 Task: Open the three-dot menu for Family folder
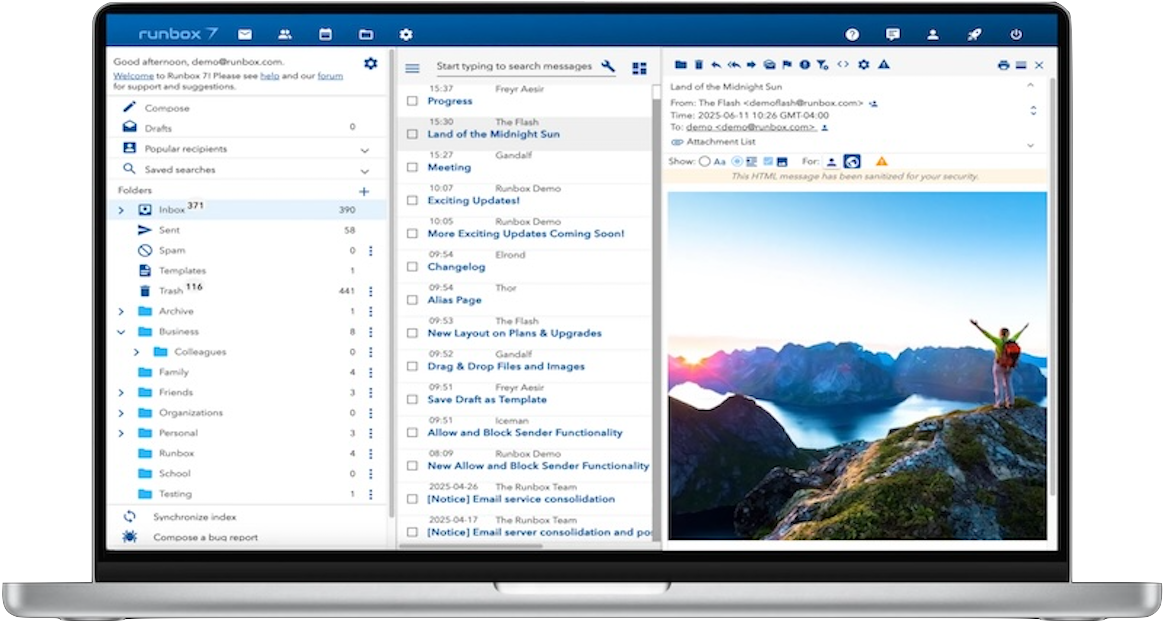coord(370,372)
